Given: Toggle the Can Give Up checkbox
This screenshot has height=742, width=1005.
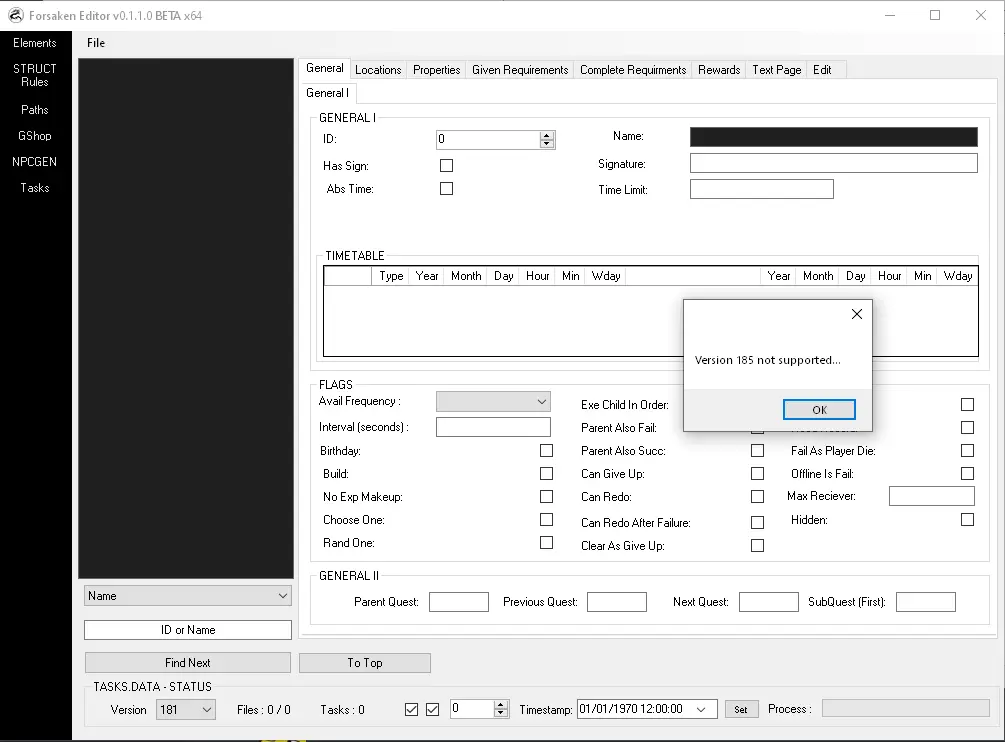Looking at the screenshot, I should tap(757, 474).
